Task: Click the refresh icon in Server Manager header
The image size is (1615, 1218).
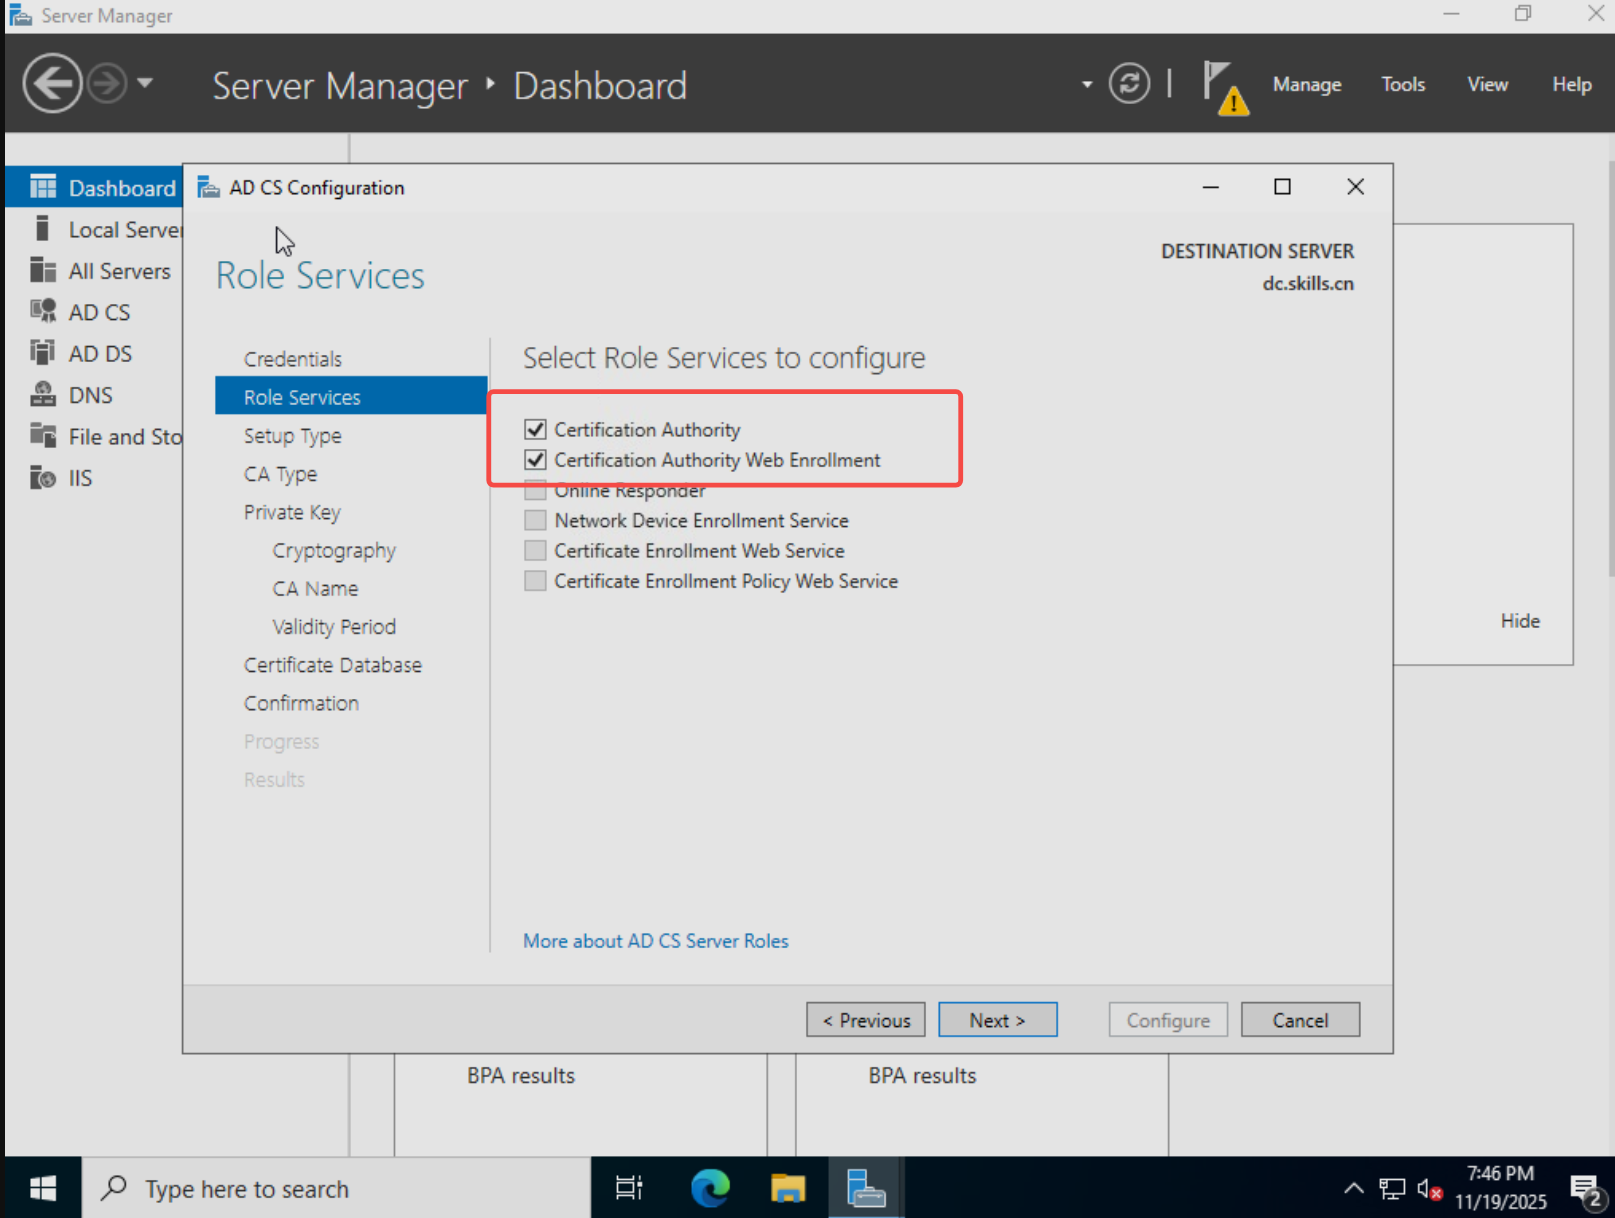Action: [x=1129, y=84]
